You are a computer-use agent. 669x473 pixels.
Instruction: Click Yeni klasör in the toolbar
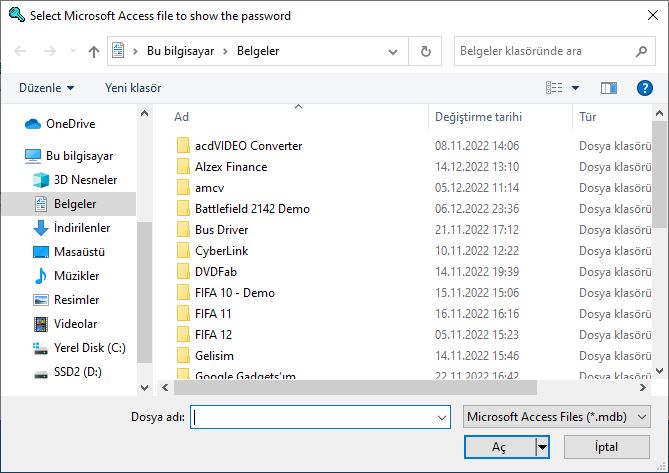[x=133, y=88]
